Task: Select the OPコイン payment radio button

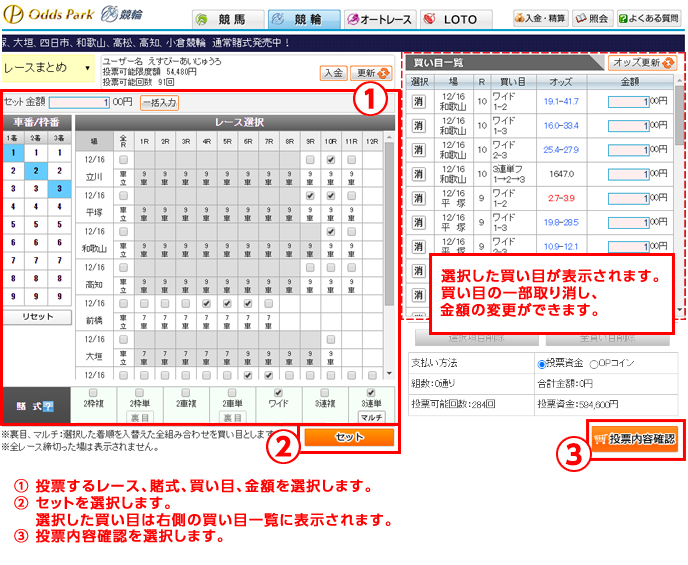Action: [594, 364]
